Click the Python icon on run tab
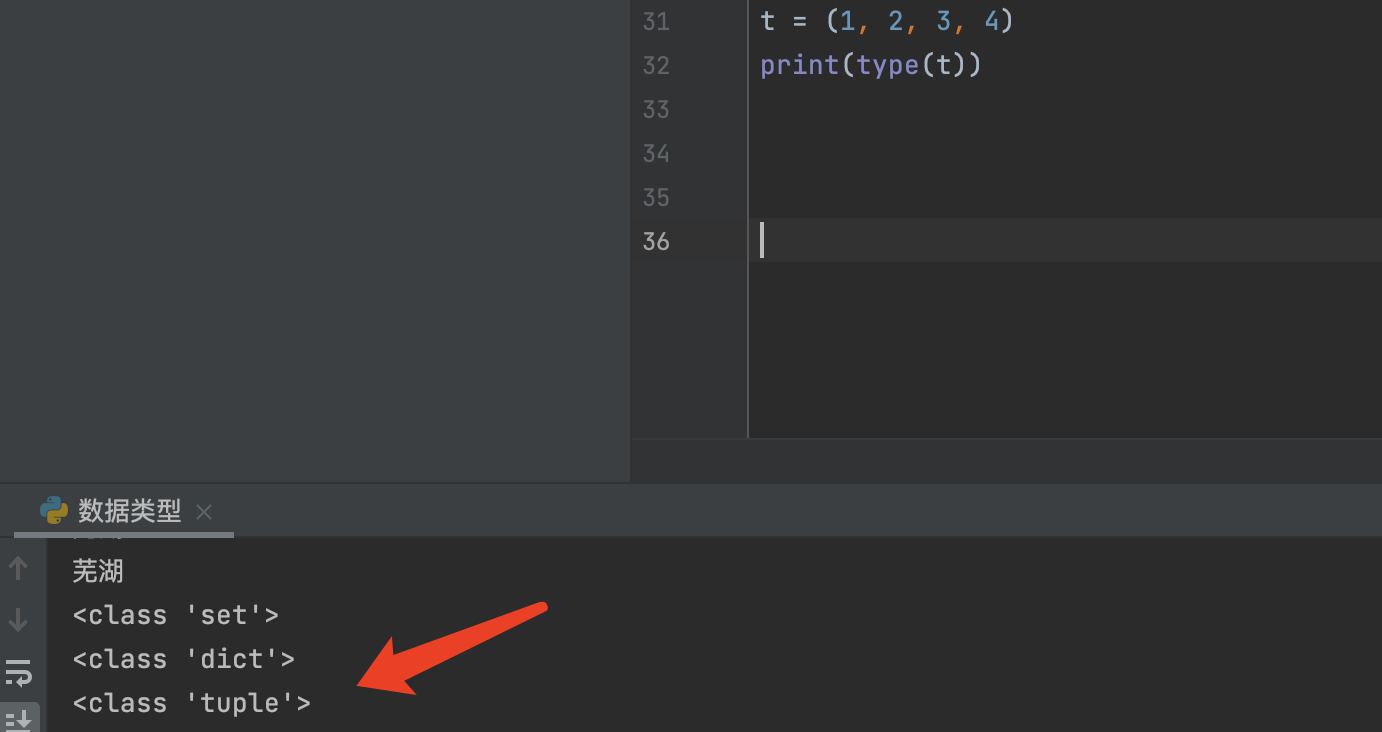 point(54,511)
